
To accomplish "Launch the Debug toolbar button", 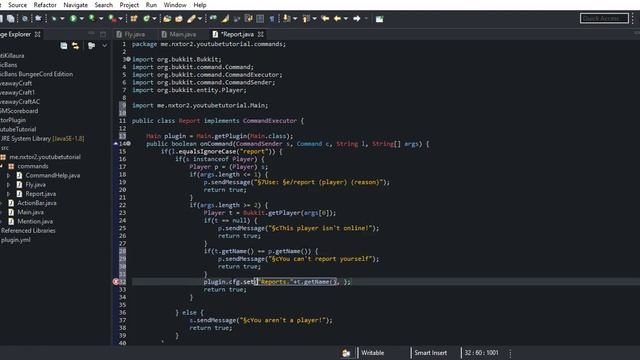I will [x=54, y=19].
